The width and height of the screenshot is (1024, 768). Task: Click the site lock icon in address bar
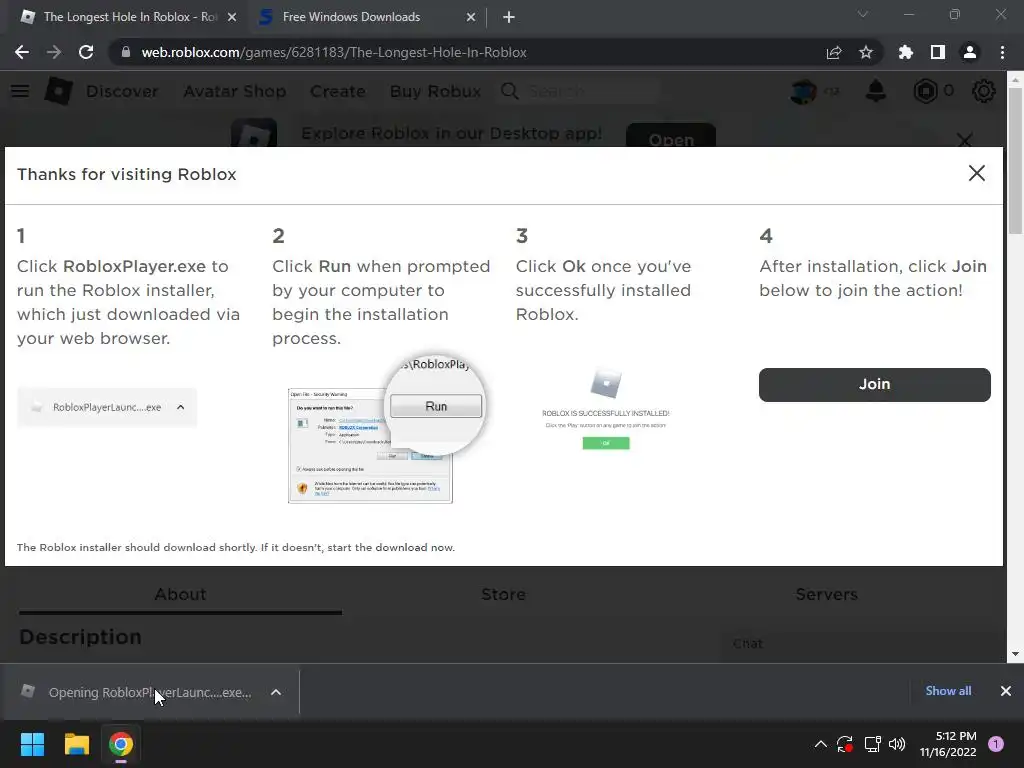[126, 52]
